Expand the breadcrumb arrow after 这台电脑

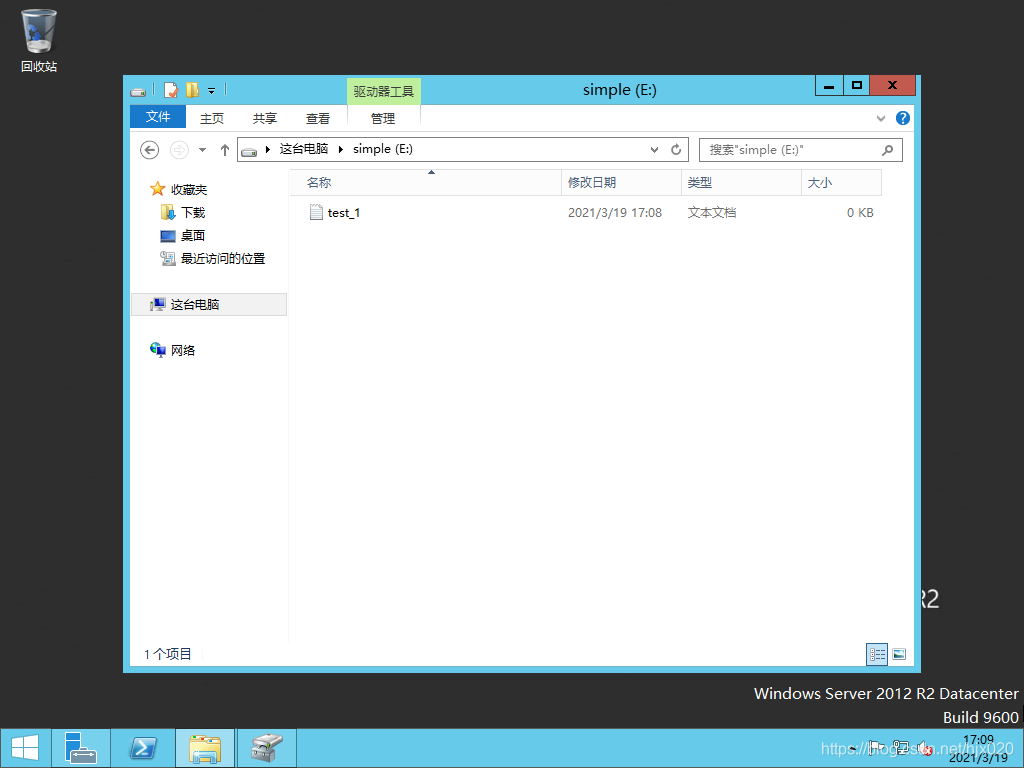pyautogui.click(x=340, y=150)
